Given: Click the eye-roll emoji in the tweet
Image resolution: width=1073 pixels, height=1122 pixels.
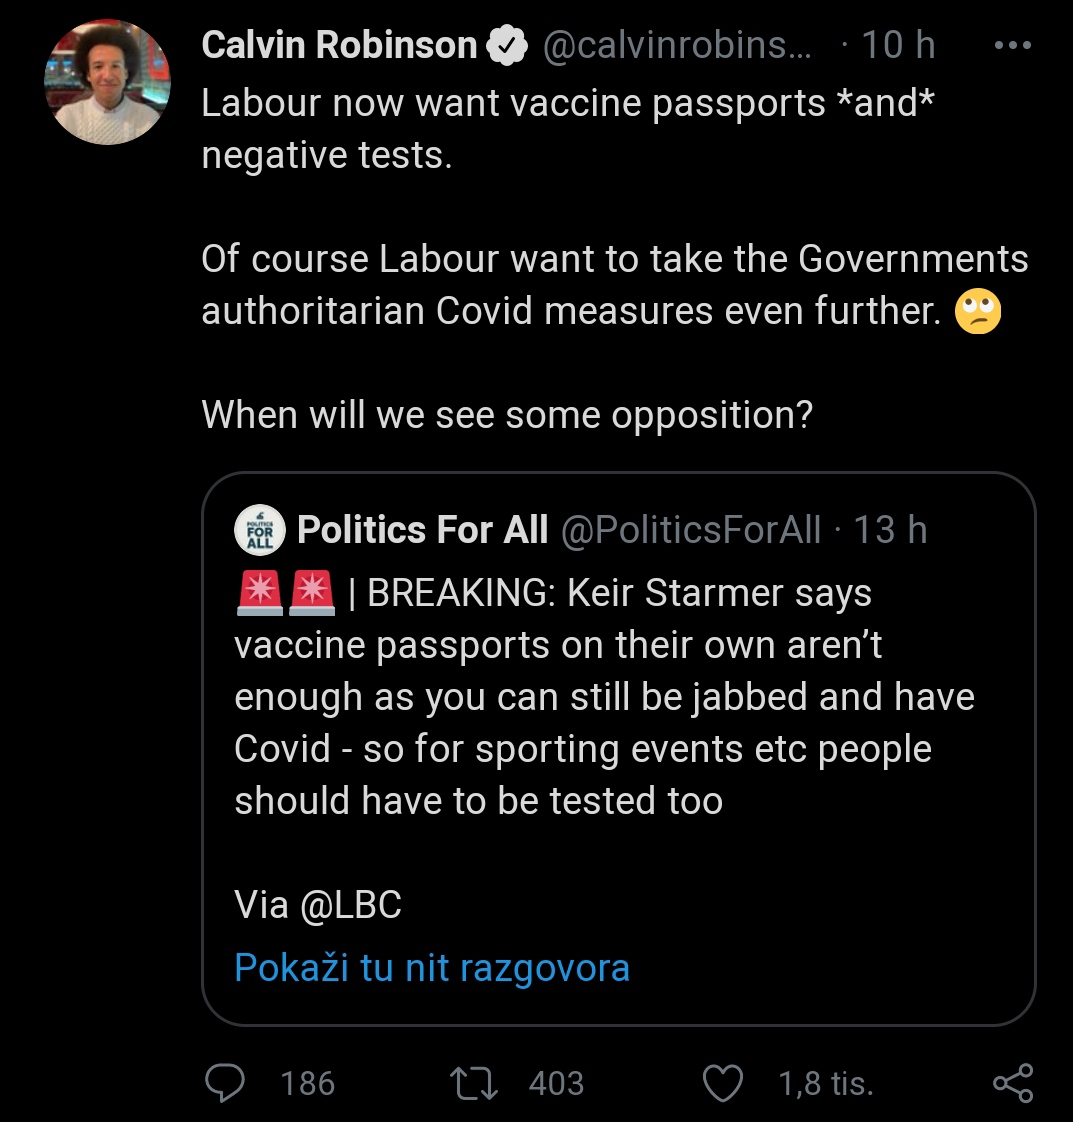Looking at the screenshot, I should 978,311.
